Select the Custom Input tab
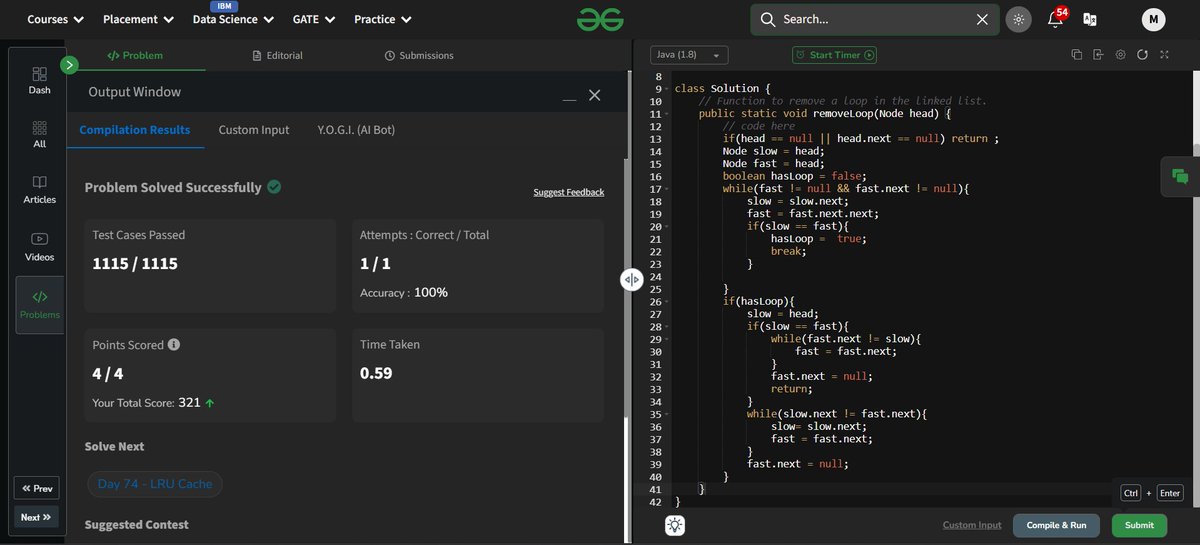 254,130
